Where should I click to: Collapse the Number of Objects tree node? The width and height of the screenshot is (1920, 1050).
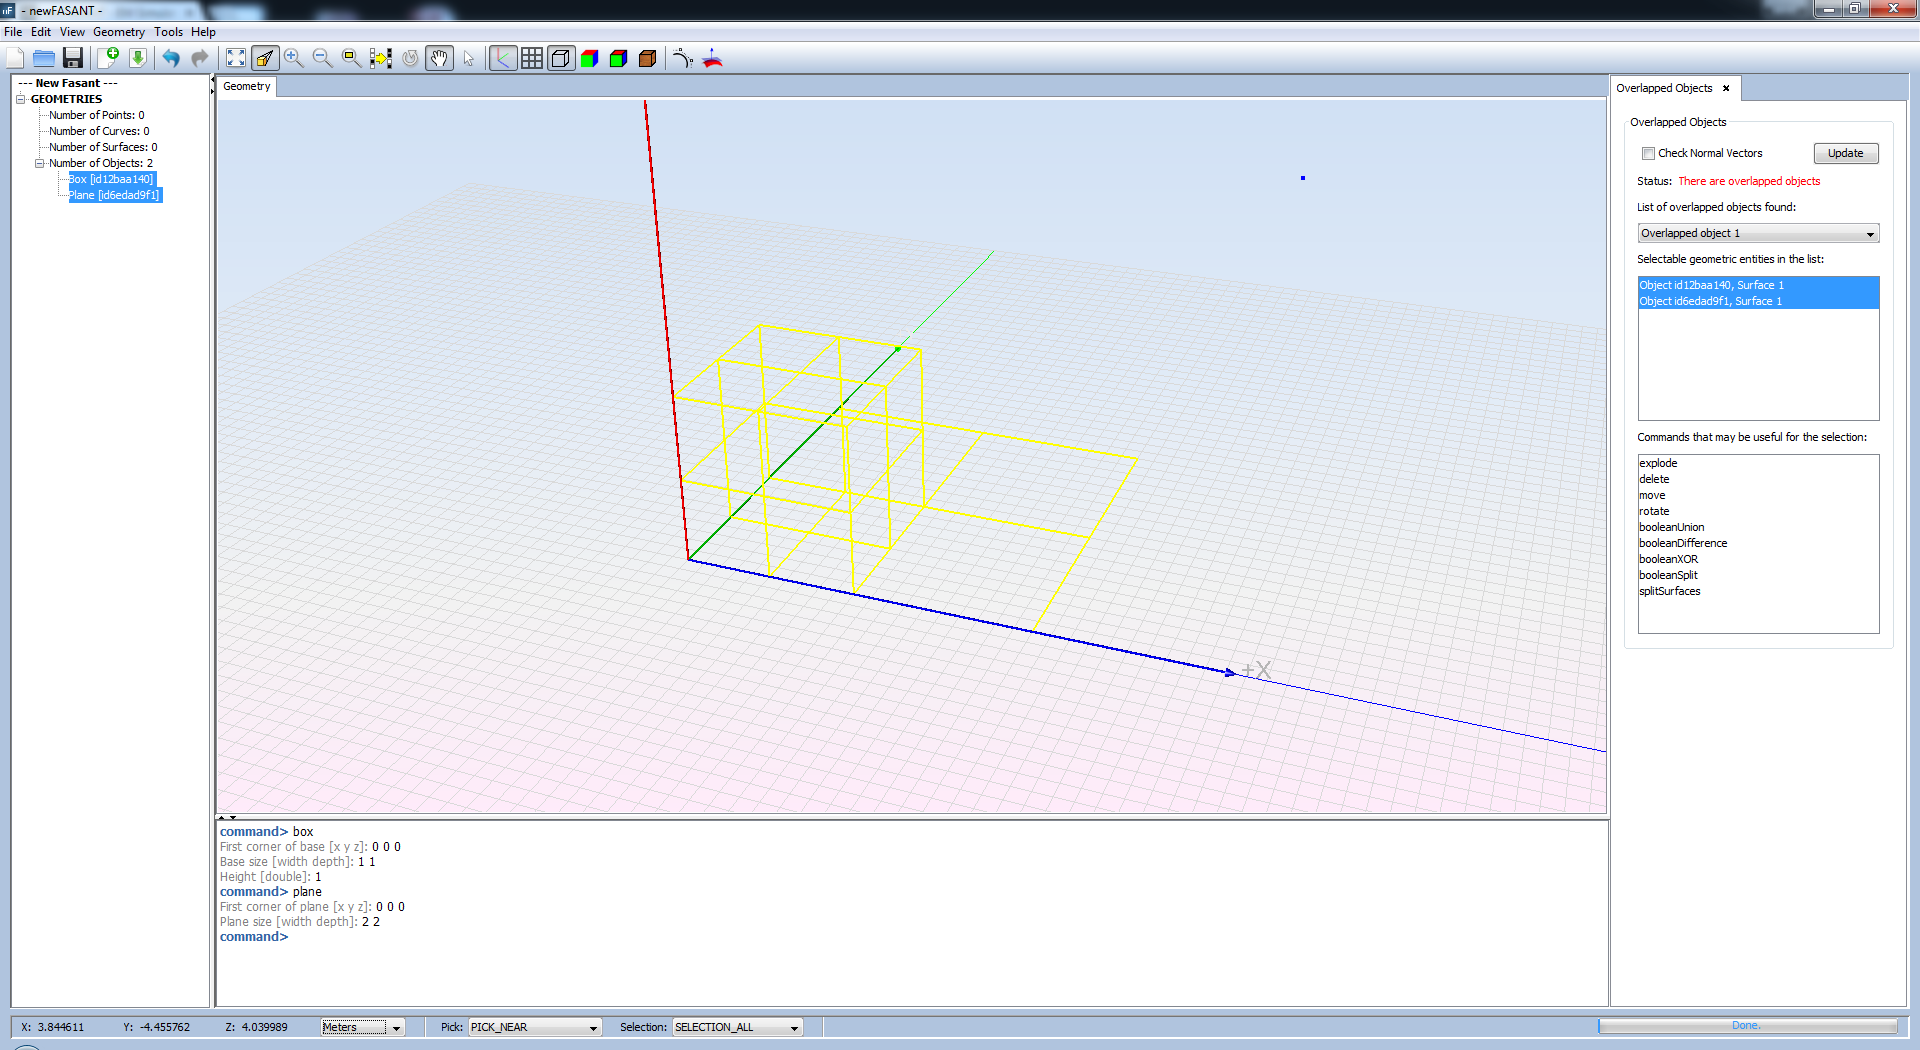40,163
